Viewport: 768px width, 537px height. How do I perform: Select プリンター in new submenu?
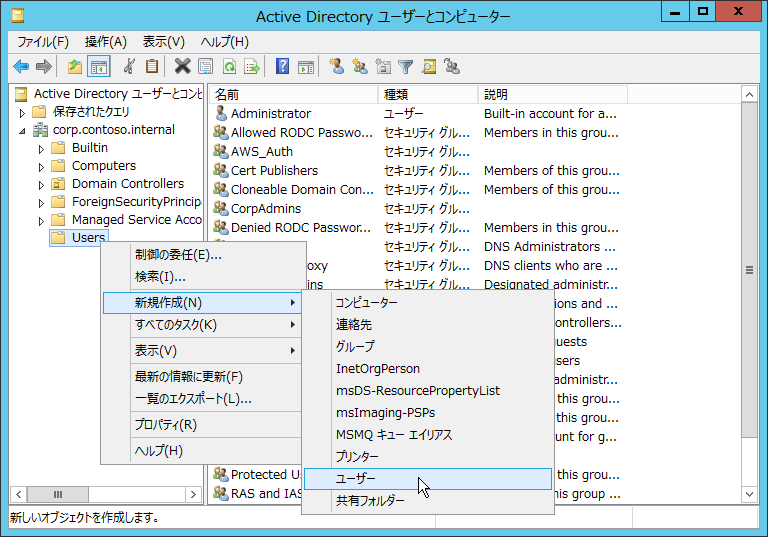tap(428, 457)
